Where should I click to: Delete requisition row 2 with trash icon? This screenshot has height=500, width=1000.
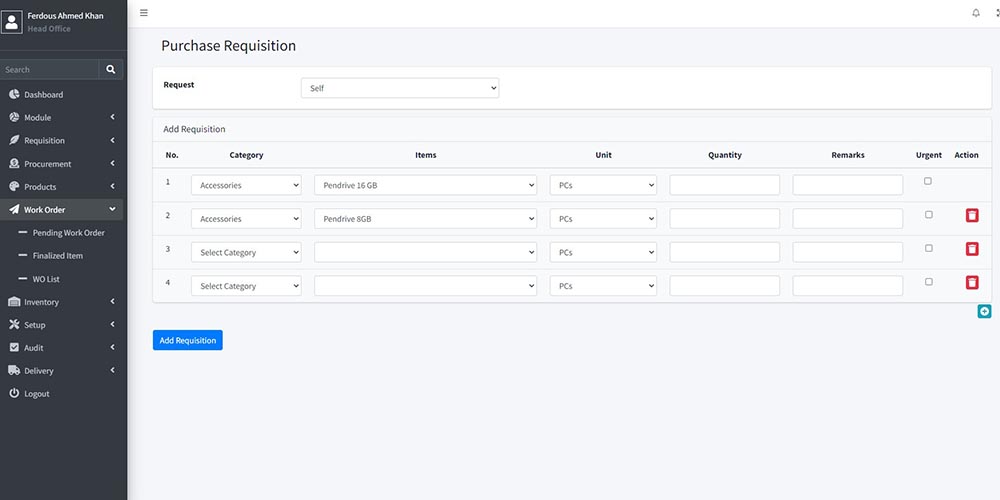click(x=972, y=215)
